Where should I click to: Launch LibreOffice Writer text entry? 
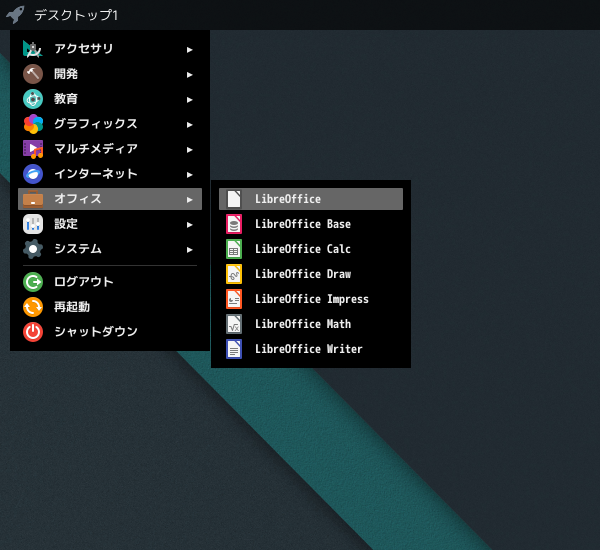pos(308,349)
